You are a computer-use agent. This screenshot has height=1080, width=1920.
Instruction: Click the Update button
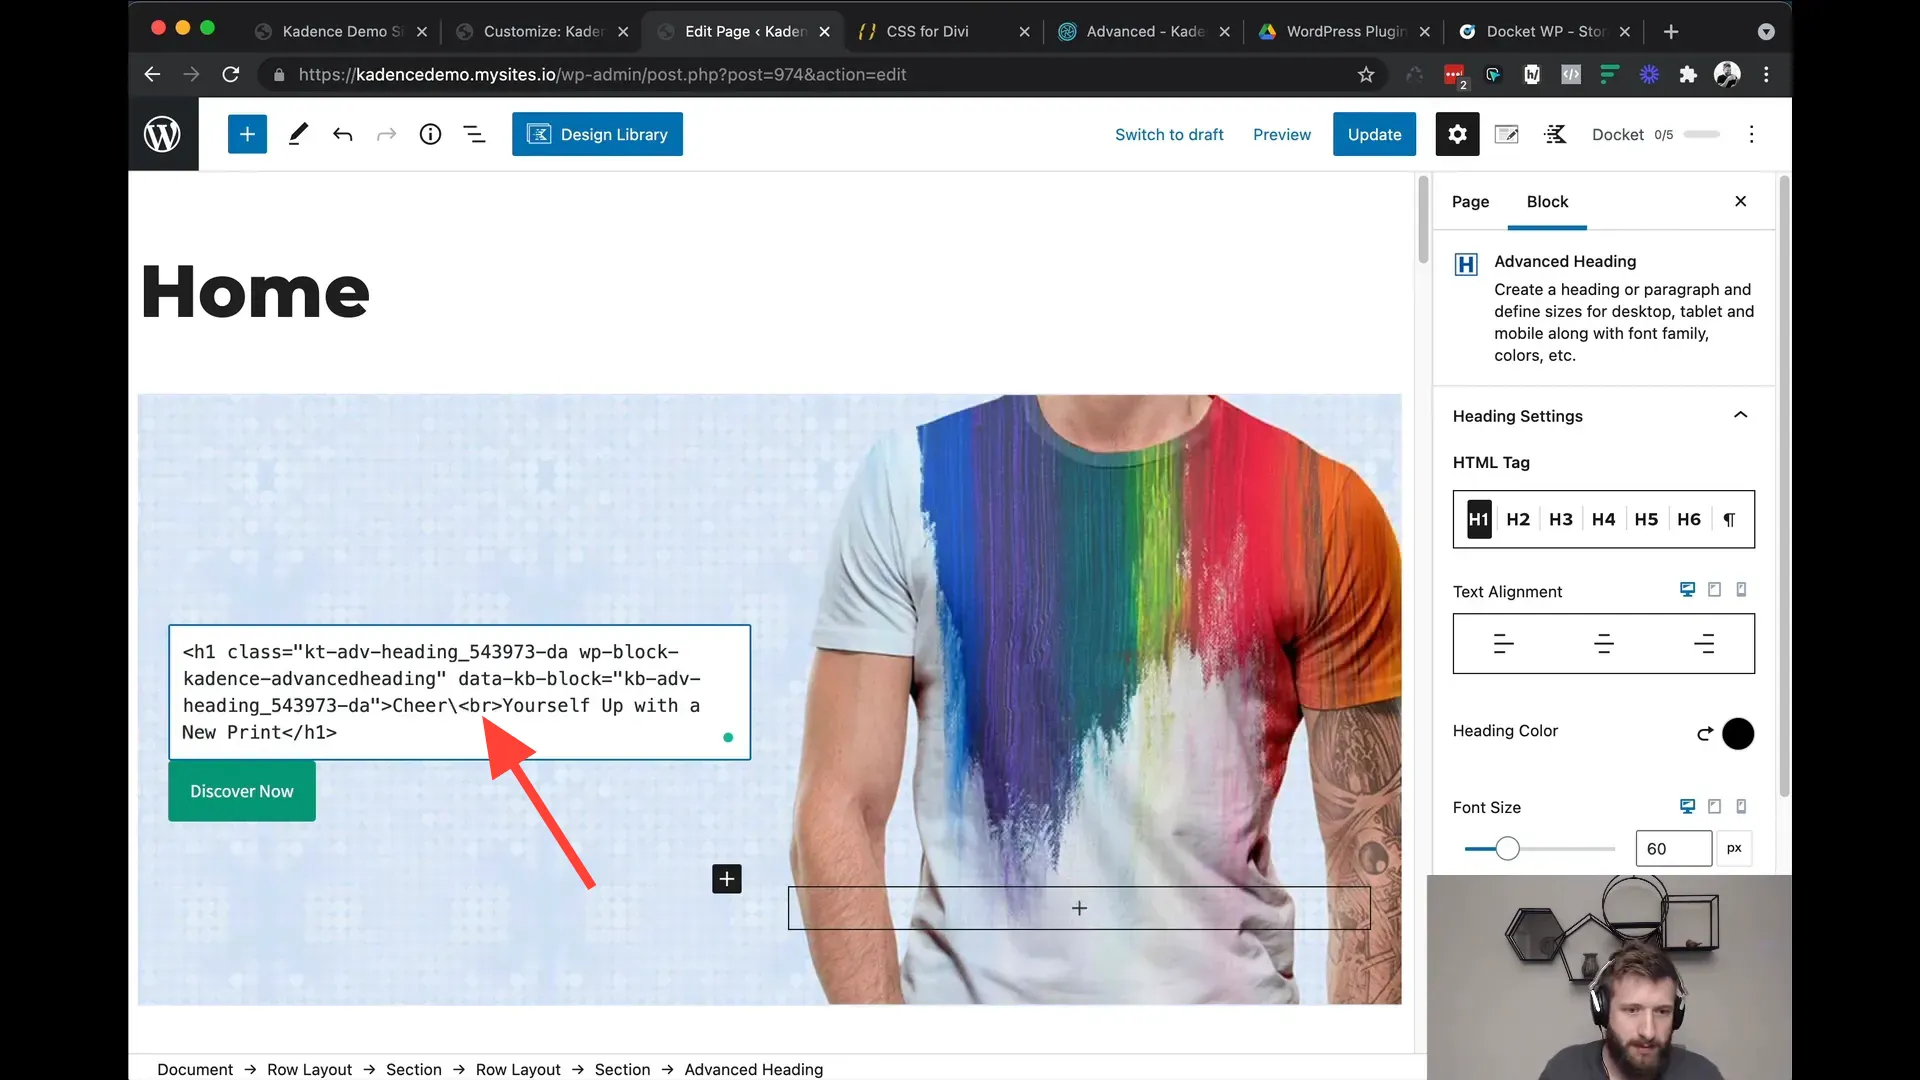(1374, 134)
